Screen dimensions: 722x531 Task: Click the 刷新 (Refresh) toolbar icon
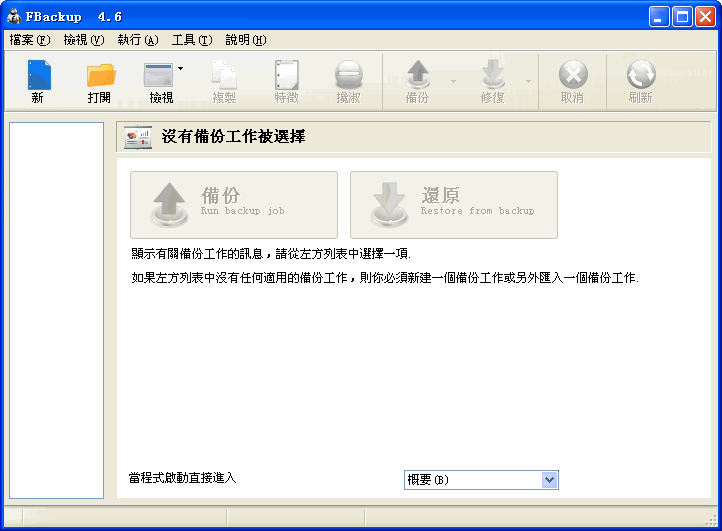click(x=640, y=82)
